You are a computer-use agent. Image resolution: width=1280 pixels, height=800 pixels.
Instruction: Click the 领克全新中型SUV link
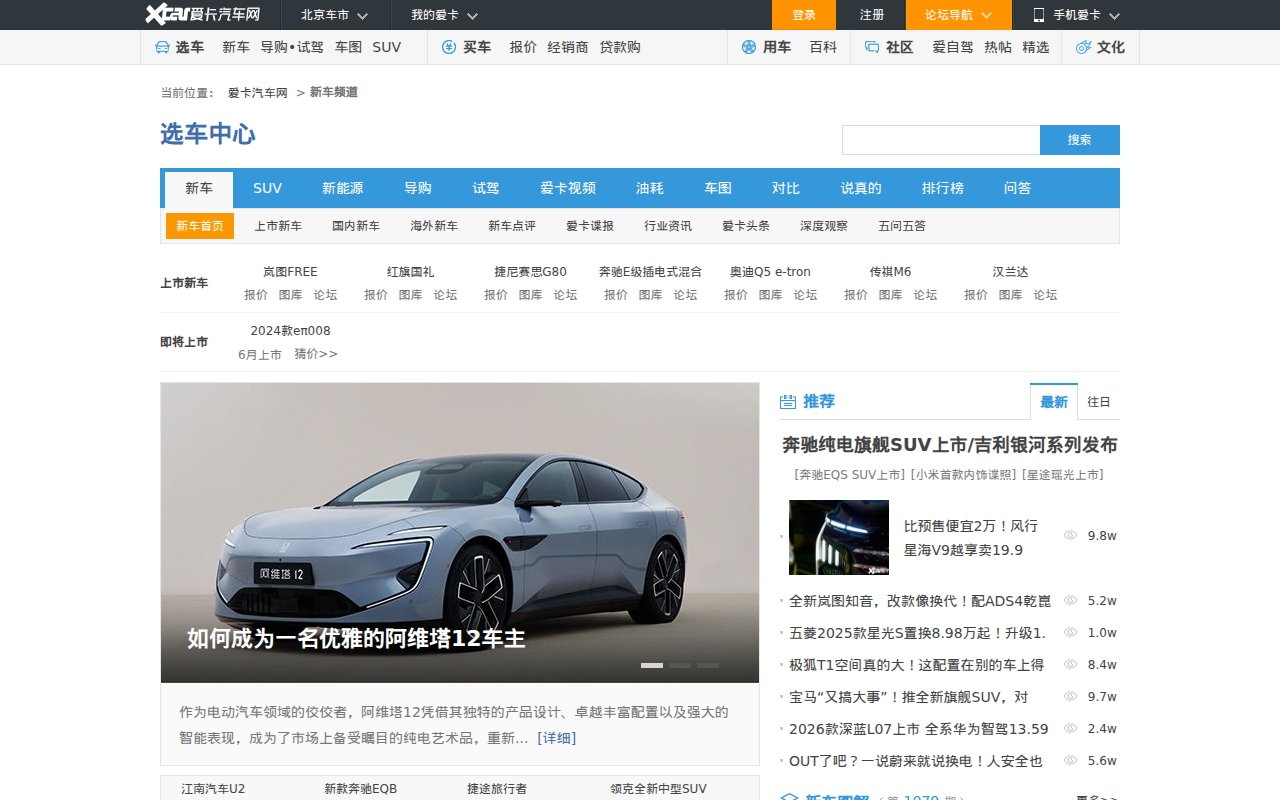tap(658, 789)
